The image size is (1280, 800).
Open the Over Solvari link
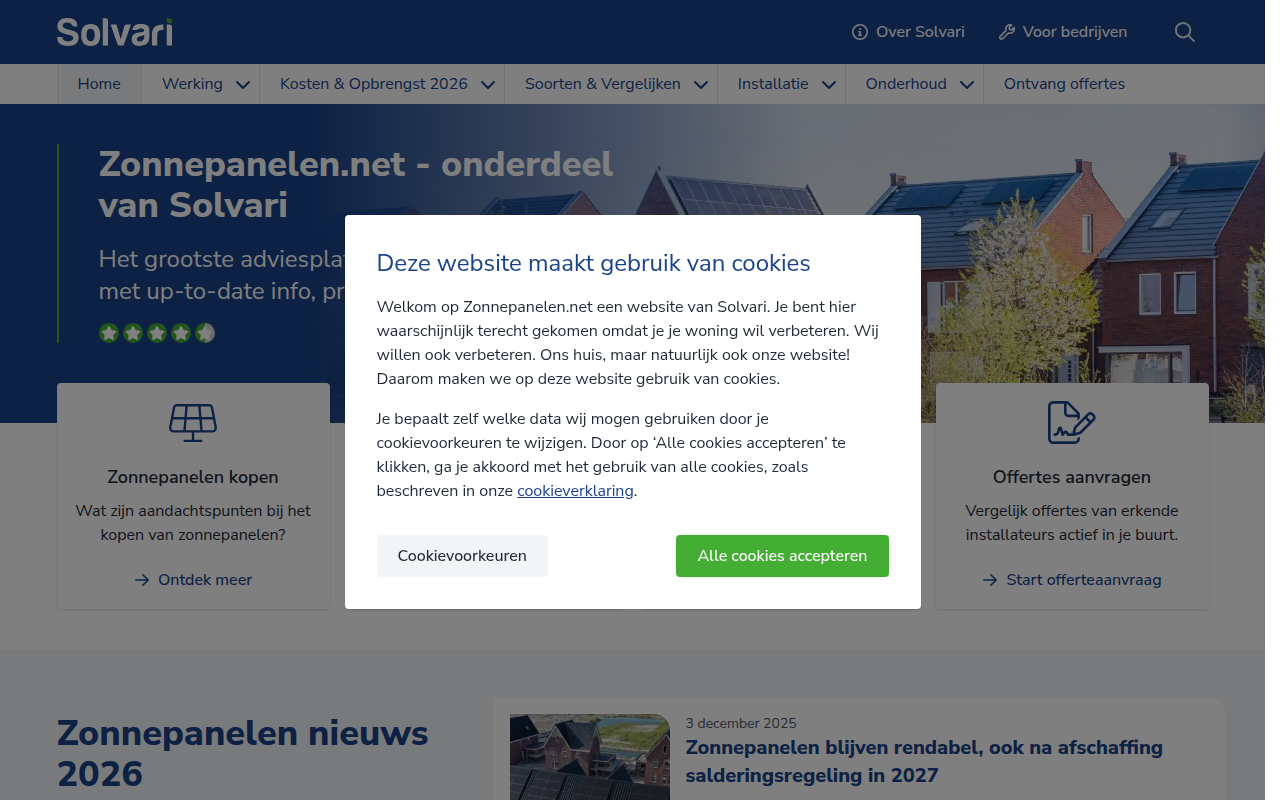click(908, 32)
